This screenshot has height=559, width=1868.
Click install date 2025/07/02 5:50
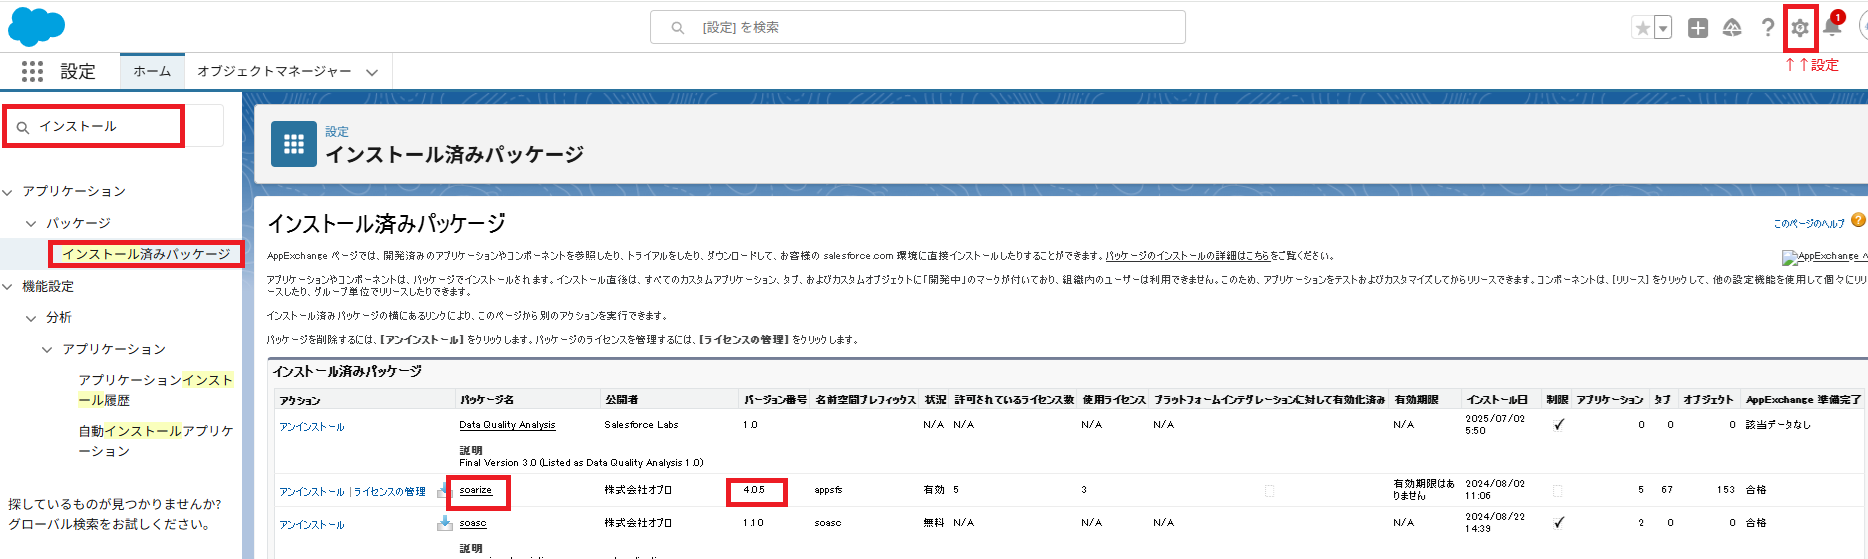coord(1495,425)
